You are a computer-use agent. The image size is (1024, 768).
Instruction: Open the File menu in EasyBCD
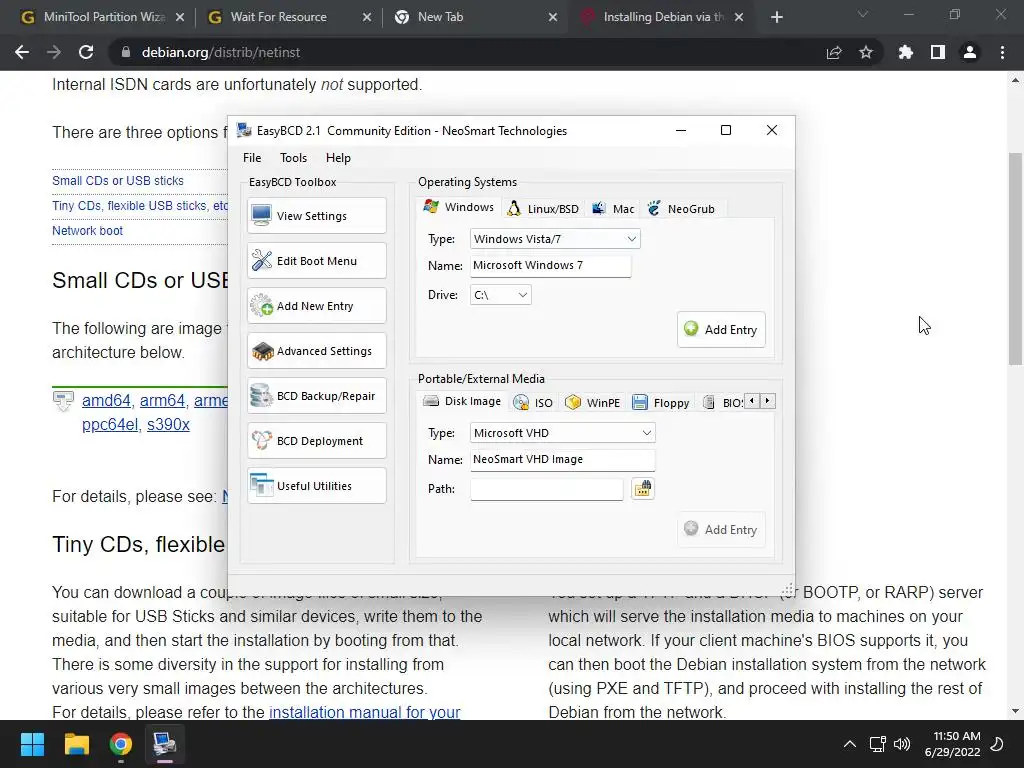pos(252,157)
